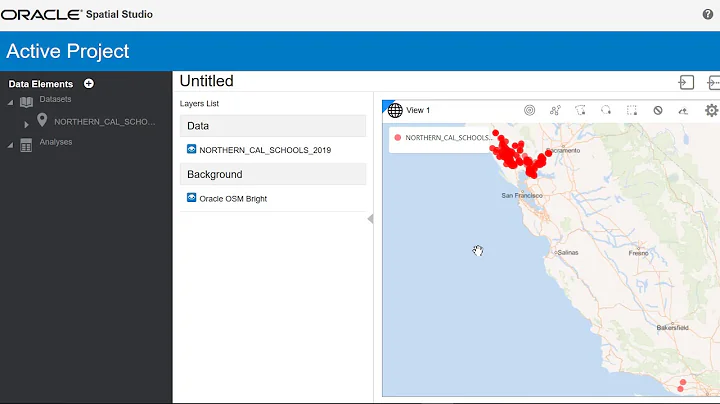The height and width of the screenshot is (404, 720).
Task: Open the measure distance tool
Action: tap(684, 110)
